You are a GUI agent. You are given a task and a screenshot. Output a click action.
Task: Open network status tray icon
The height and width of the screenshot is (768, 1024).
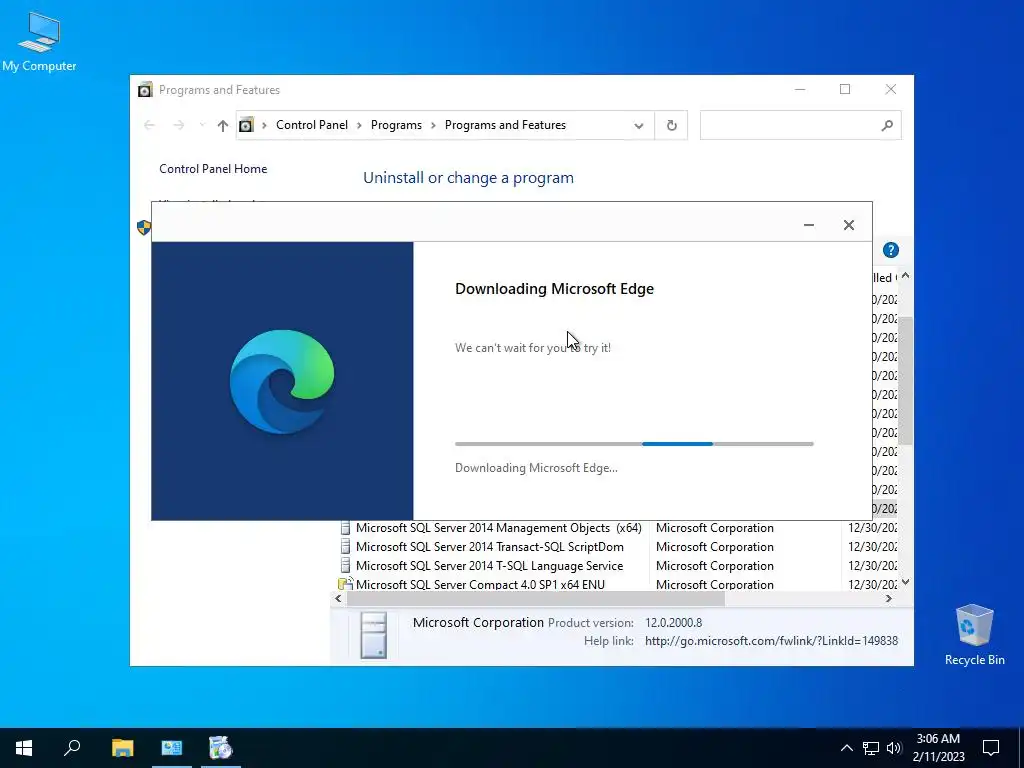[871, 748]
